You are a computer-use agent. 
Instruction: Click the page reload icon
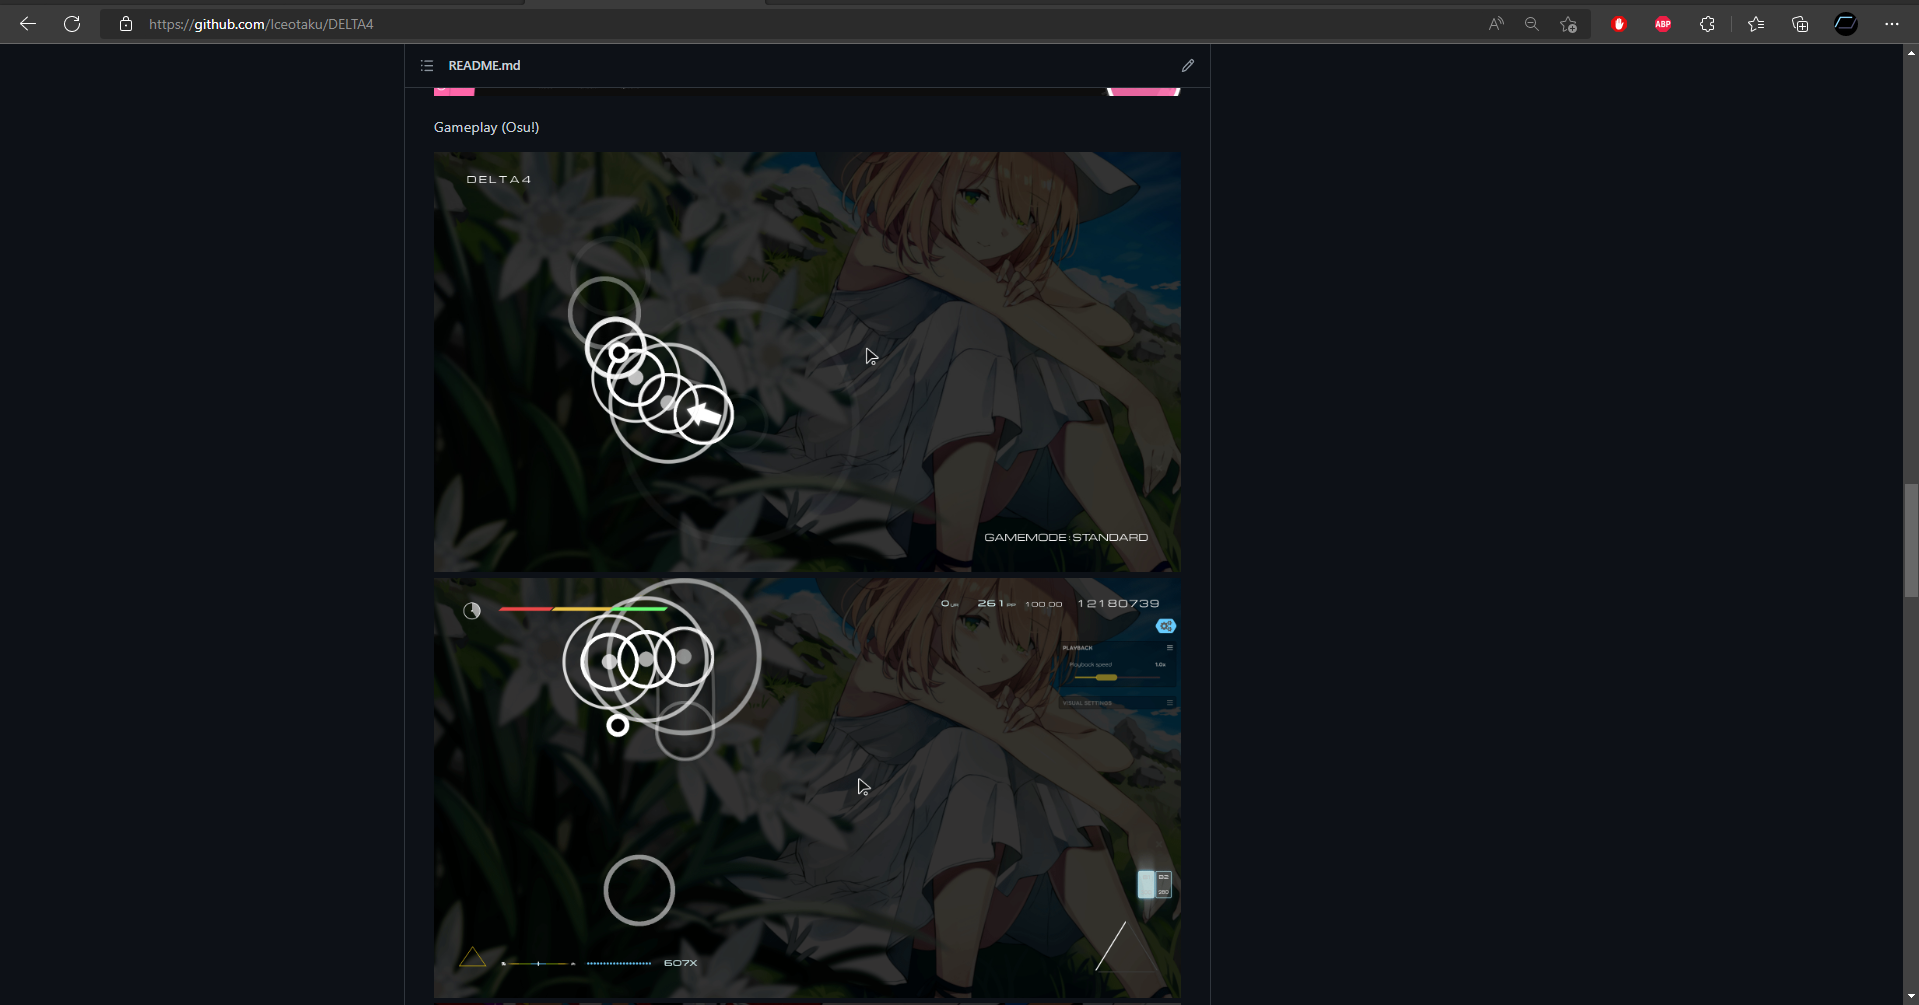[x=72, y=23]
